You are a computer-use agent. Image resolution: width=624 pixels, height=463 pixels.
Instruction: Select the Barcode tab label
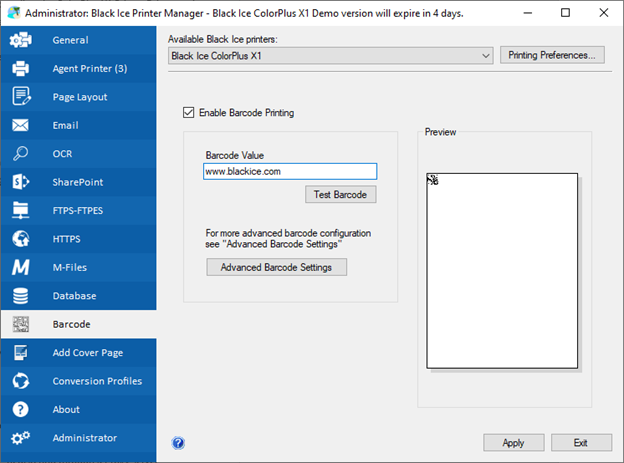(72, 324)
